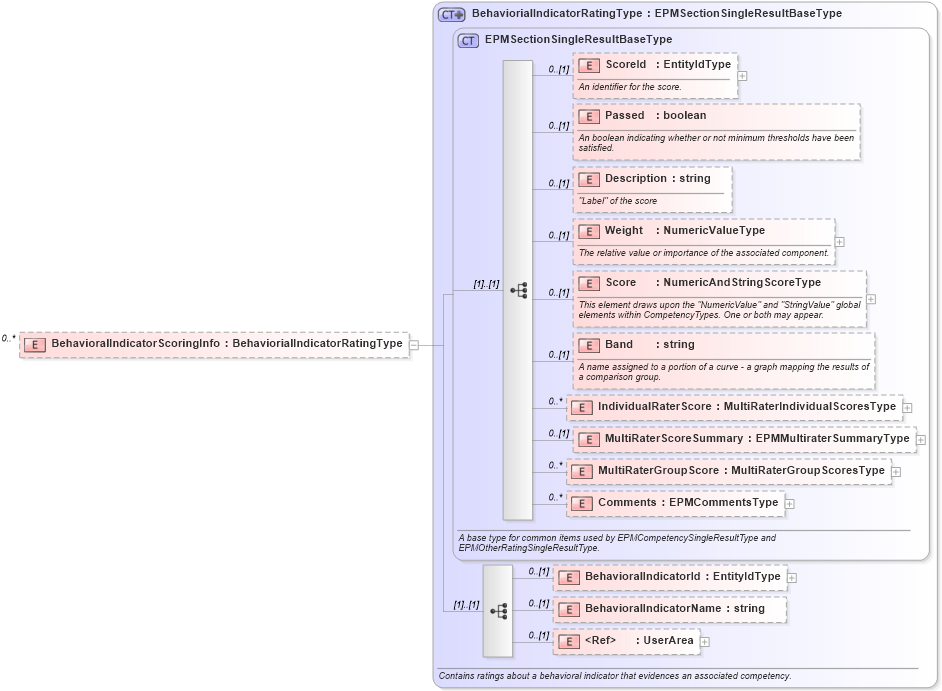Image resolution: width=942 pixels, height=691 pixels.
Task: Click the E icon of BehavioralIndicatorId
Action: [x=568, y=577]
